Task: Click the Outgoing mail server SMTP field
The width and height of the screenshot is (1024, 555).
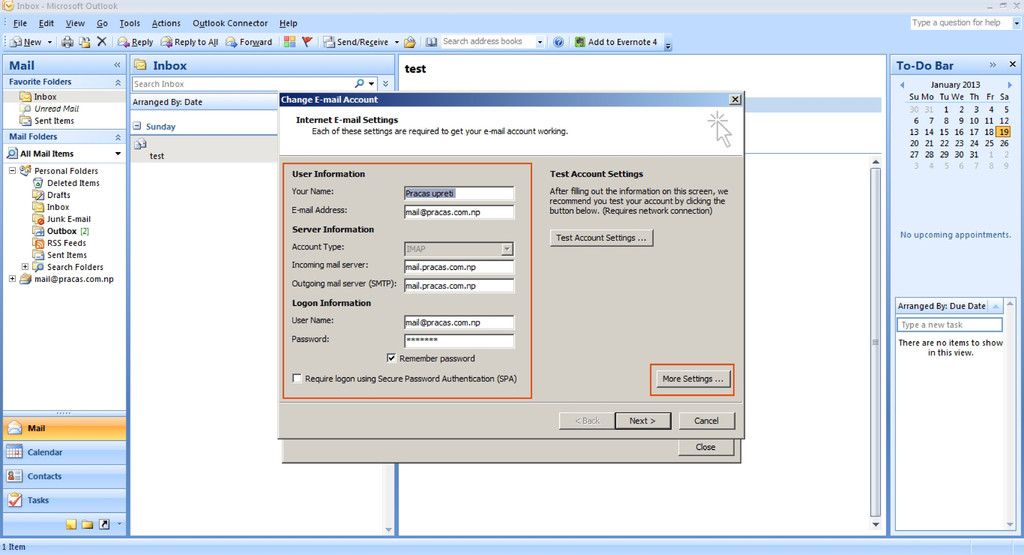Action: (458, 285)
